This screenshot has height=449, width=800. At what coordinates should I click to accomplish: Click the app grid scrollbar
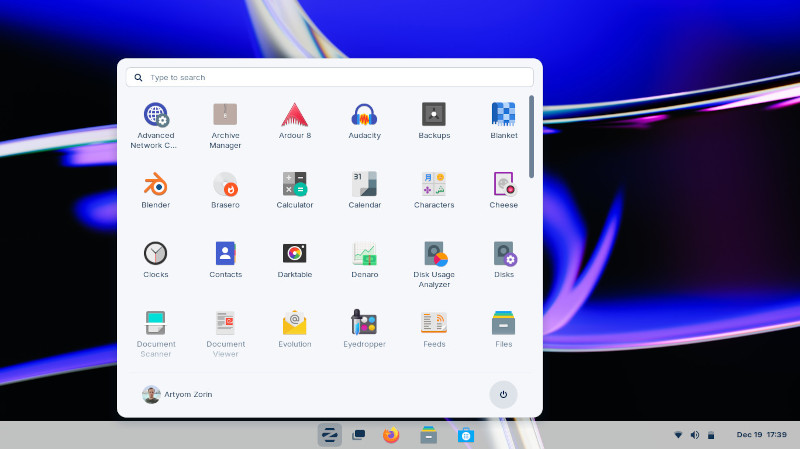pyautogui.click(x=531, y=137)
